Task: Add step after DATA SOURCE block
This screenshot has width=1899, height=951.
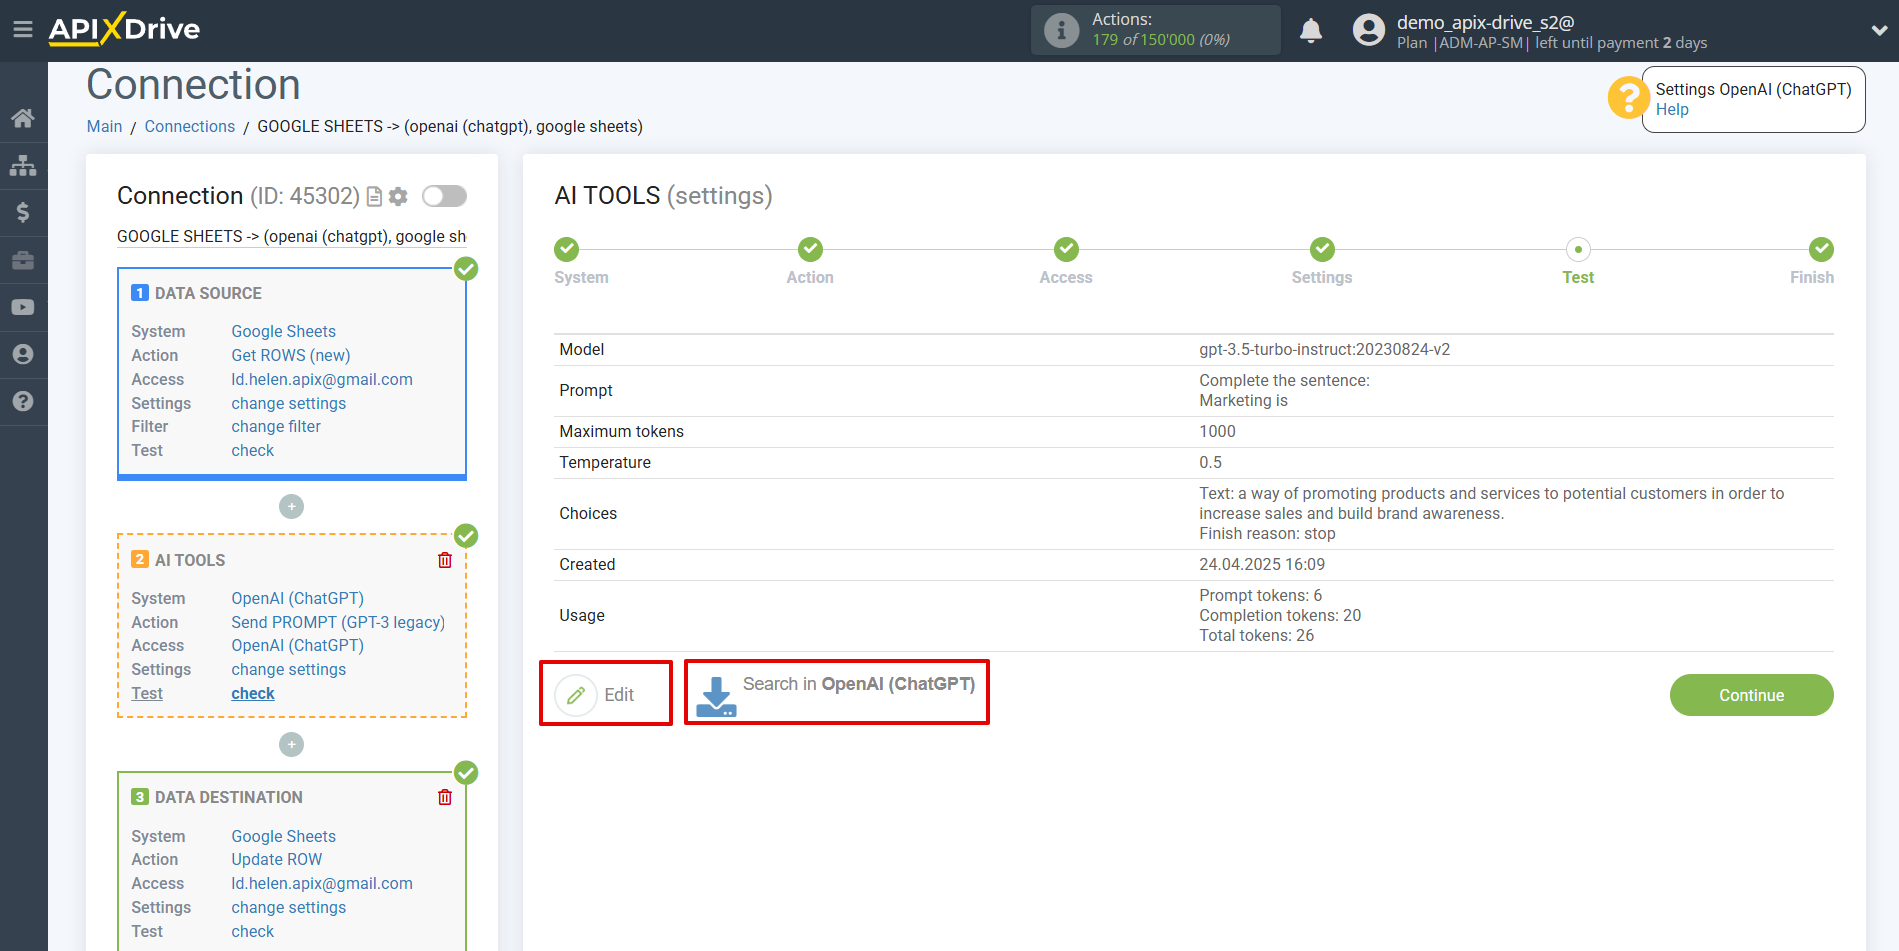Action: (291, 507)
